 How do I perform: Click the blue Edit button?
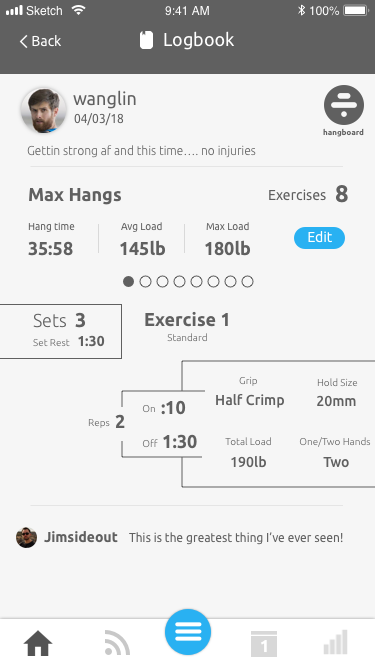pyautogui.click(x=319, y=237)
